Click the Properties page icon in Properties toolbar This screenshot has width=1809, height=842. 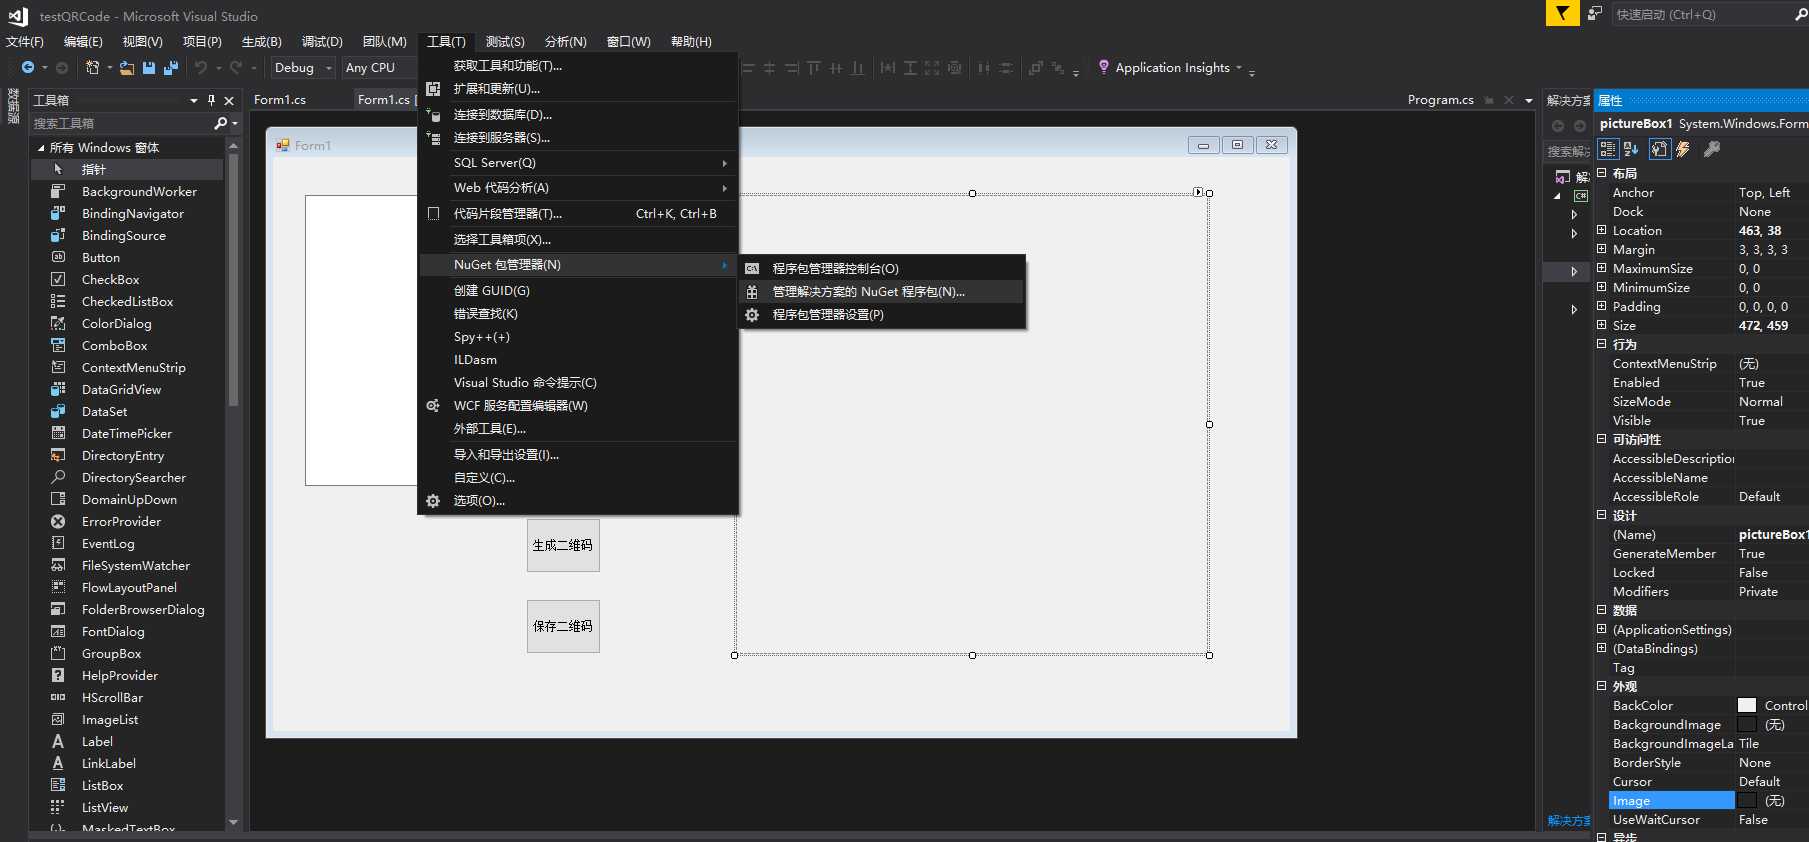(x=1660, y=149)
